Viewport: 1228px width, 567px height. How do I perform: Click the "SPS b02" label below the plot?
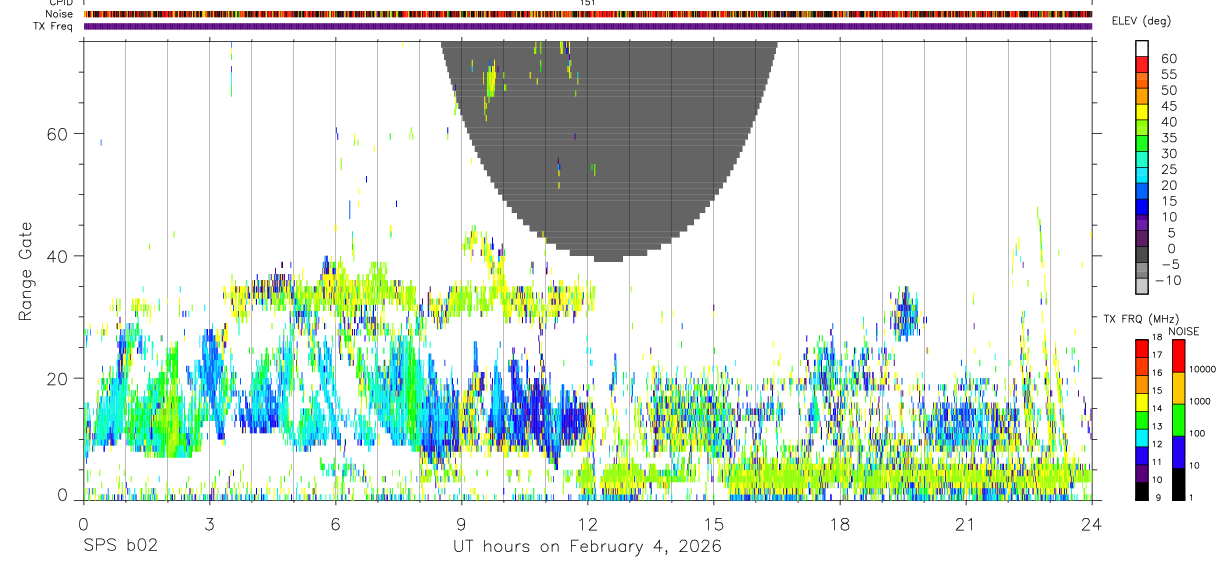pyautogui.click(x=120, y=546)
